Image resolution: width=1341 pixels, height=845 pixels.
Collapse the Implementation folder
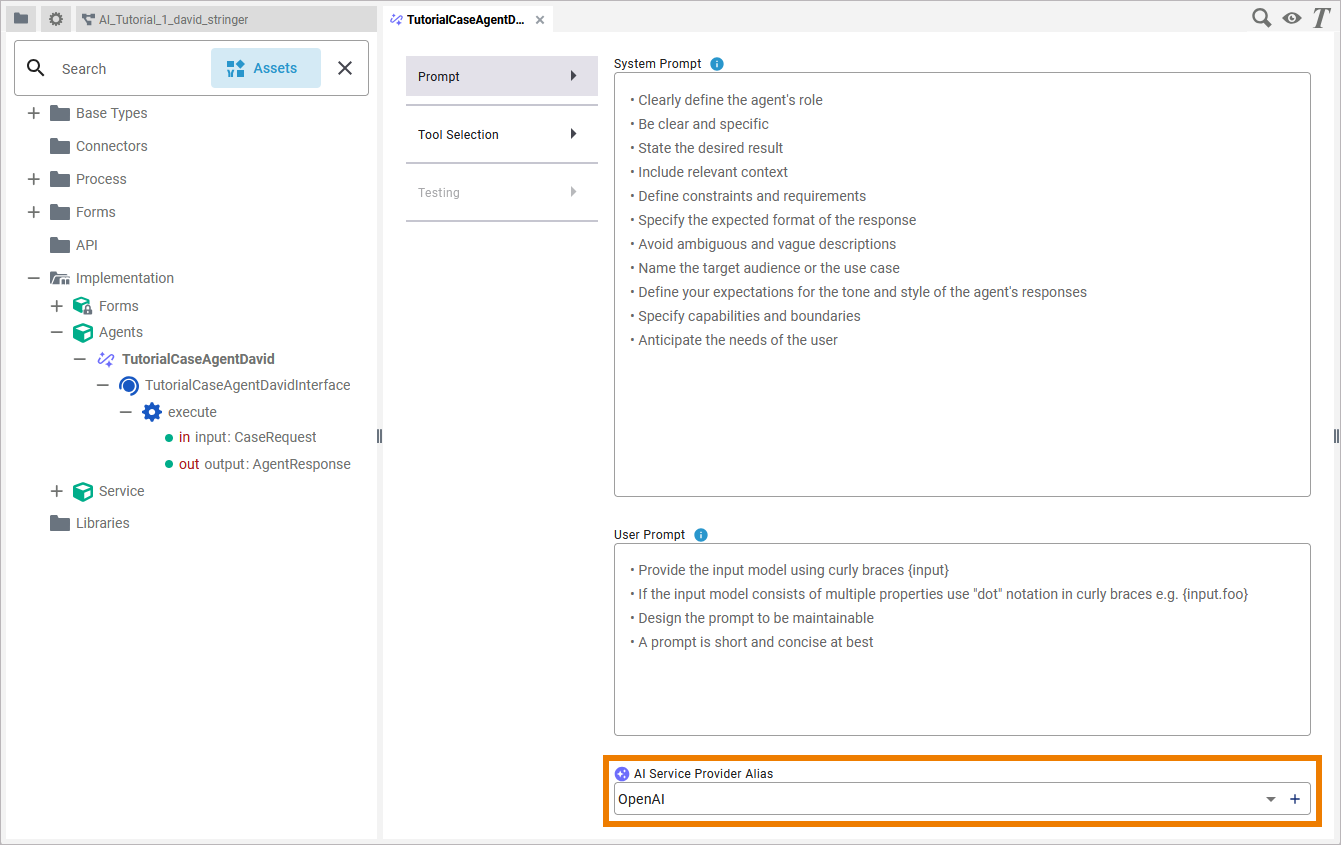34,278
